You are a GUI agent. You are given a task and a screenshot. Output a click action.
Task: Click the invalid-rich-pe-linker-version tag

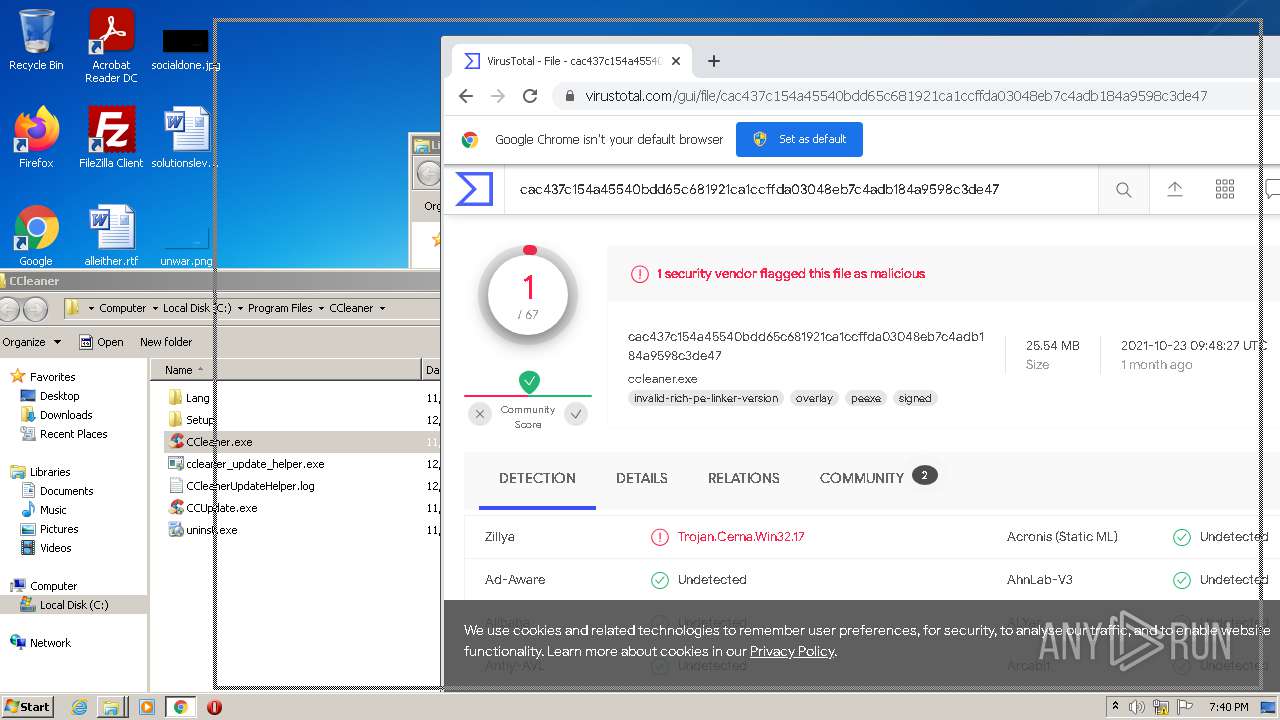pyautogui.click(x=706, y=398)
